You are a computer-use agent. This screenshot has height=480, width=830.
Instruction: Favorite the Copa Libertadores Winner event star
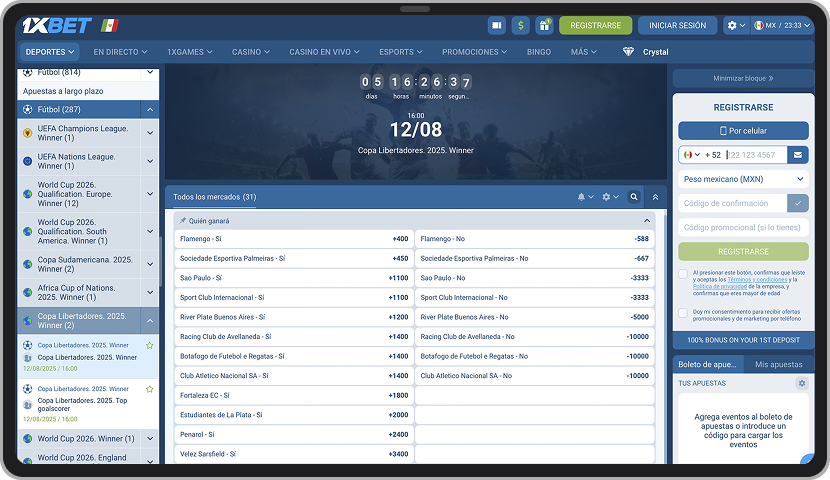click(x=150, y=346)
